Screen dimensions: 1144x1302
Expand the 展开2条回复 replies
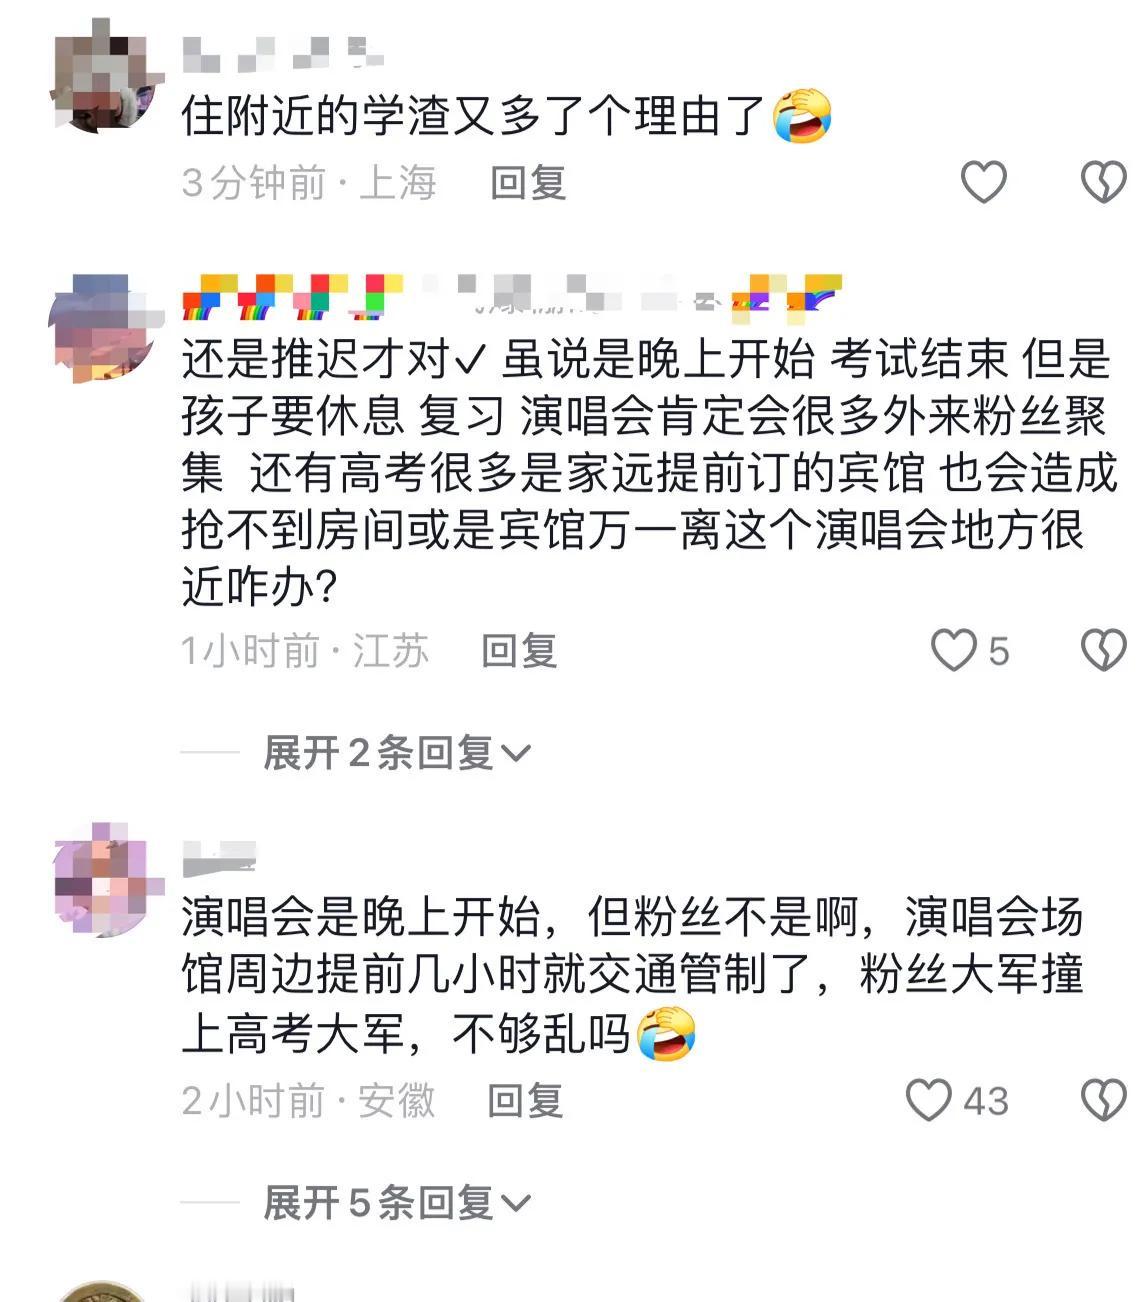coord(397,752)
